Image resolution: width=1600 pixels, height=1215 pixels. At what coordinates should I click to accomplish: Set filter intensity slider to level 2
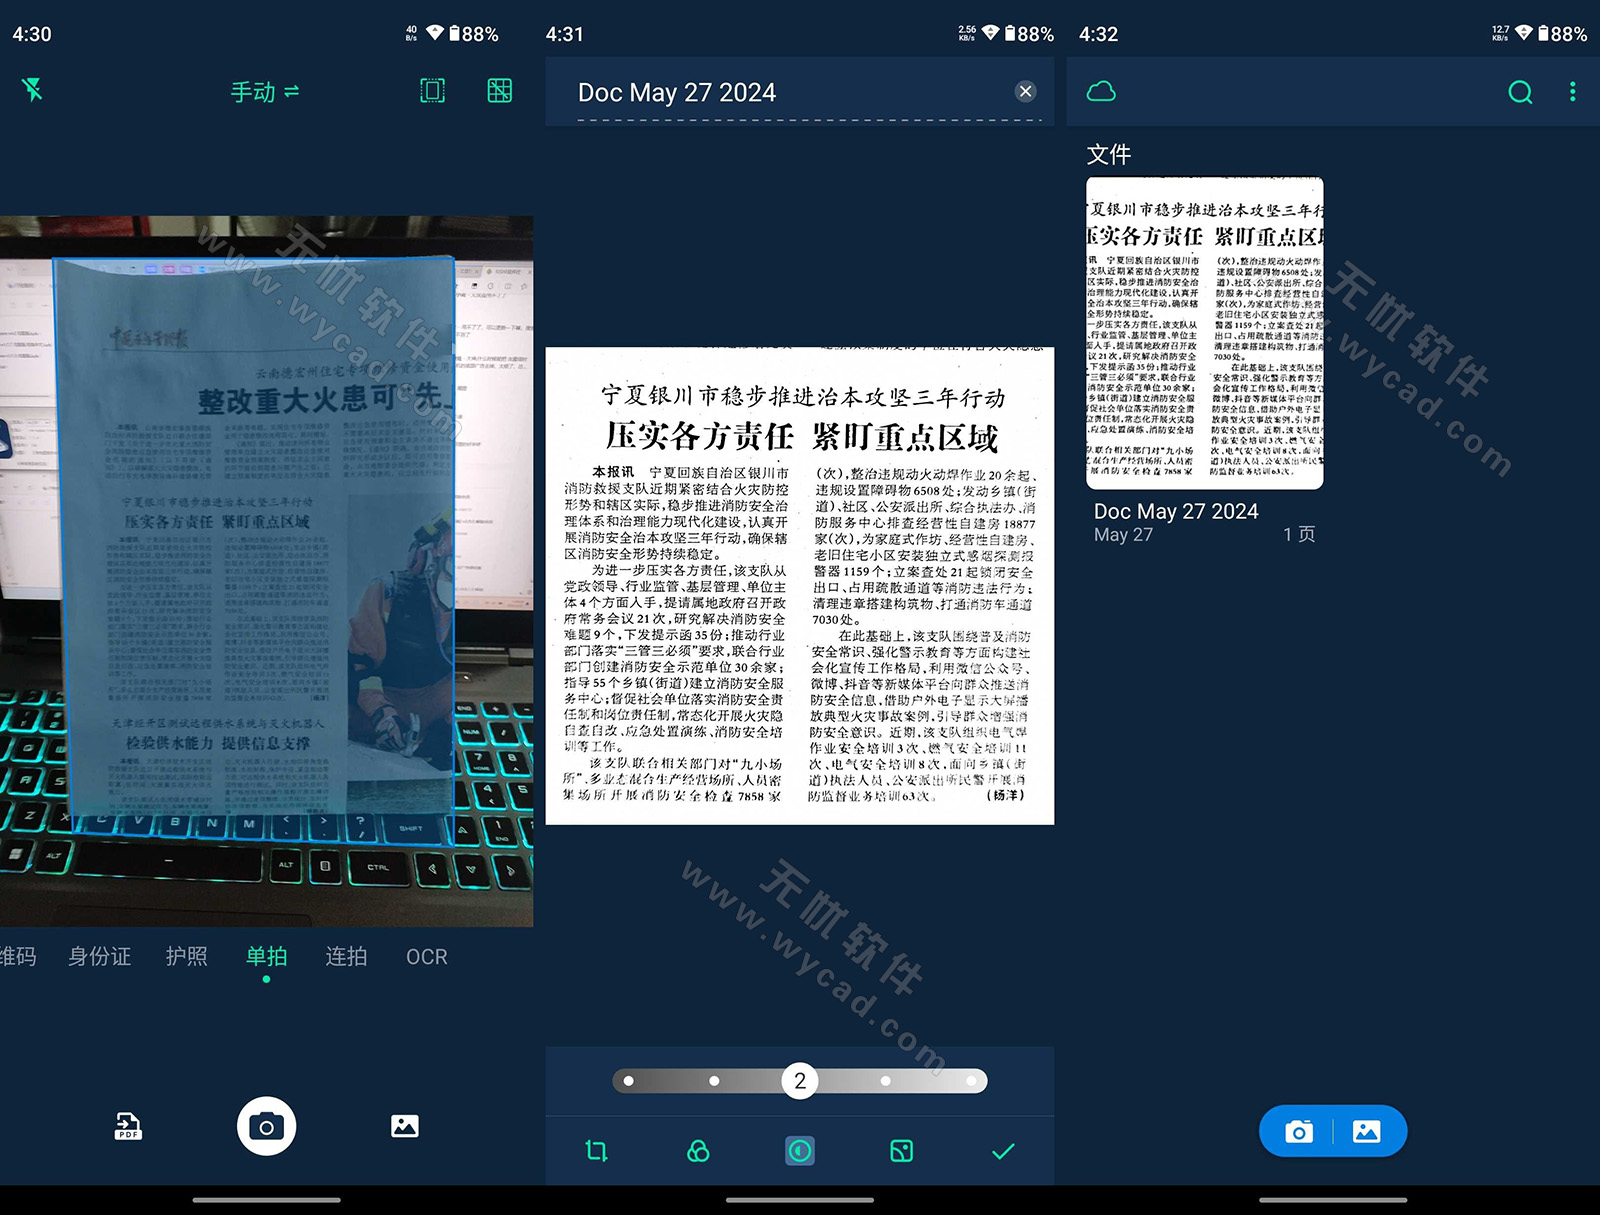coord(798,1081)
